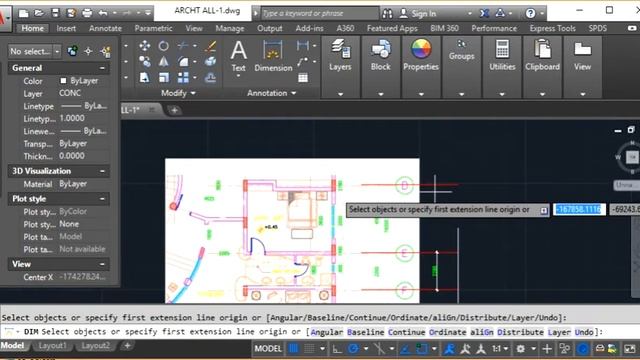Viewport: 640px width, 360px height.
Task: Click the Text tool large A icon
Action: (238, 51)
